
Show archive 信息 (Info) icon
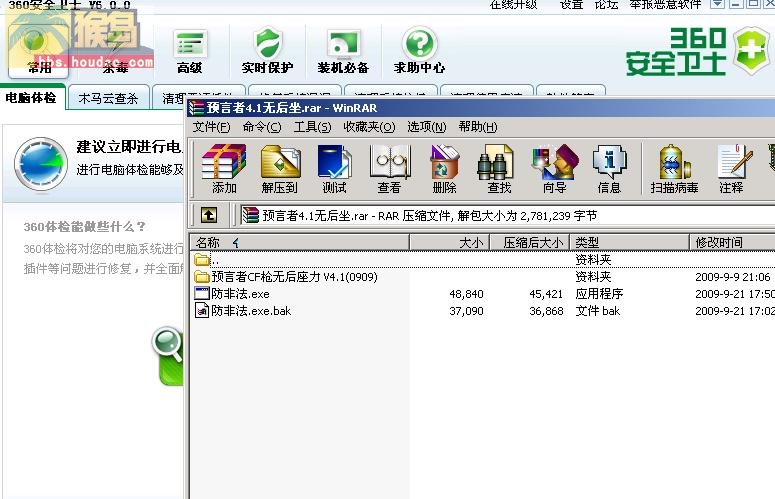click(609, 162)
